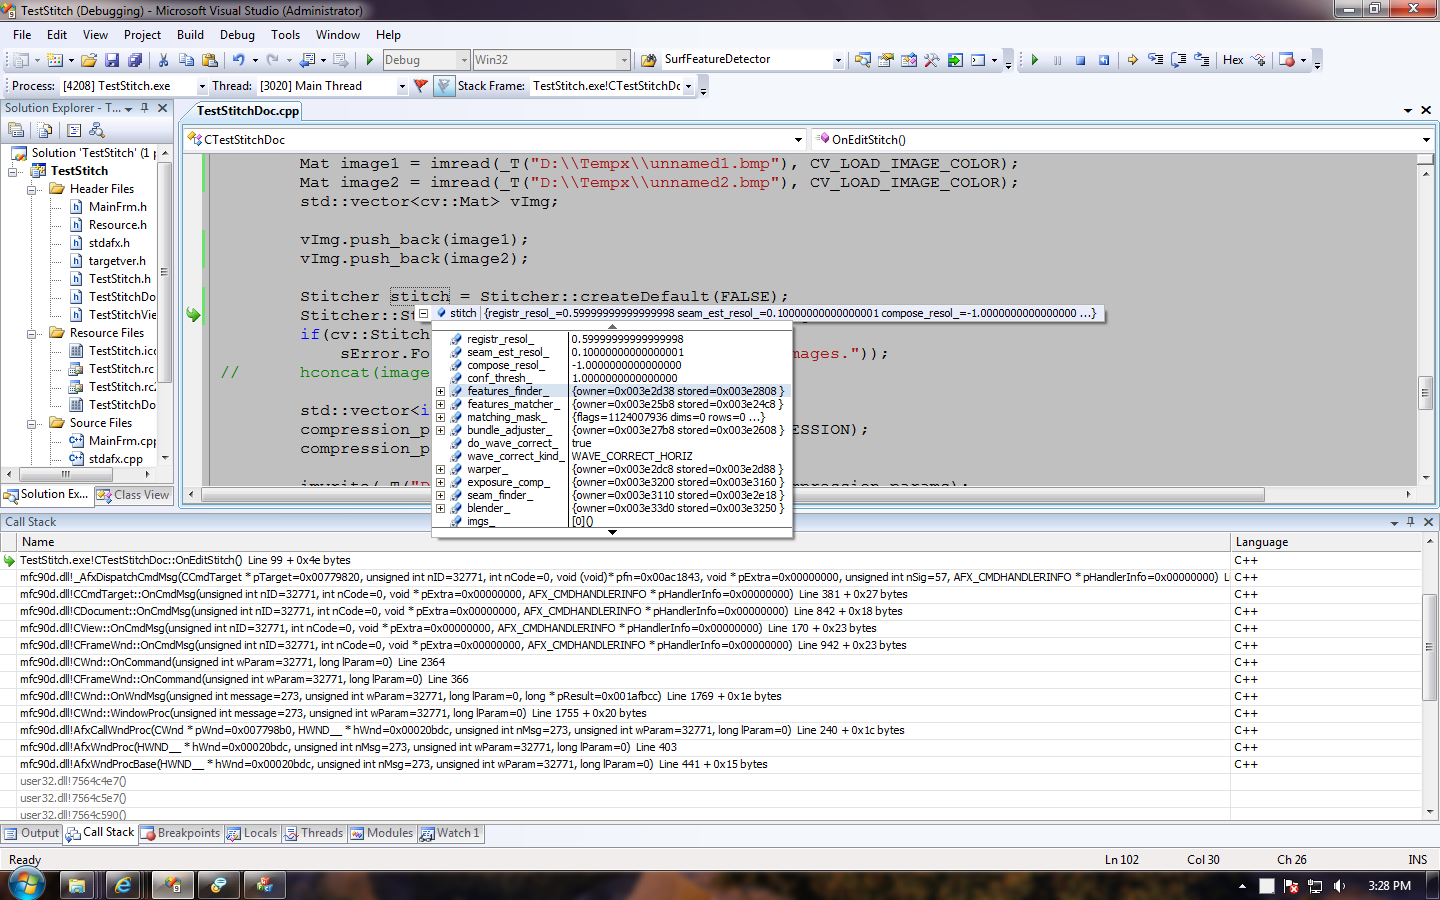The width and height of the screenshot is (1440, 900).
Task: Restart debugging with the restart icon
Action: [1104, 60]
